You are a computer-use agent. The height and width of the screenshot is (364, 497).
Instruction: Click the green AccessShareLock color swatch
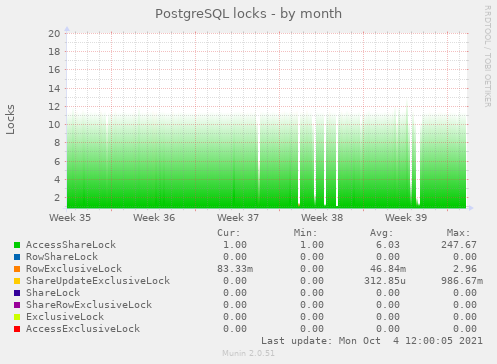[x=17, y=245]
